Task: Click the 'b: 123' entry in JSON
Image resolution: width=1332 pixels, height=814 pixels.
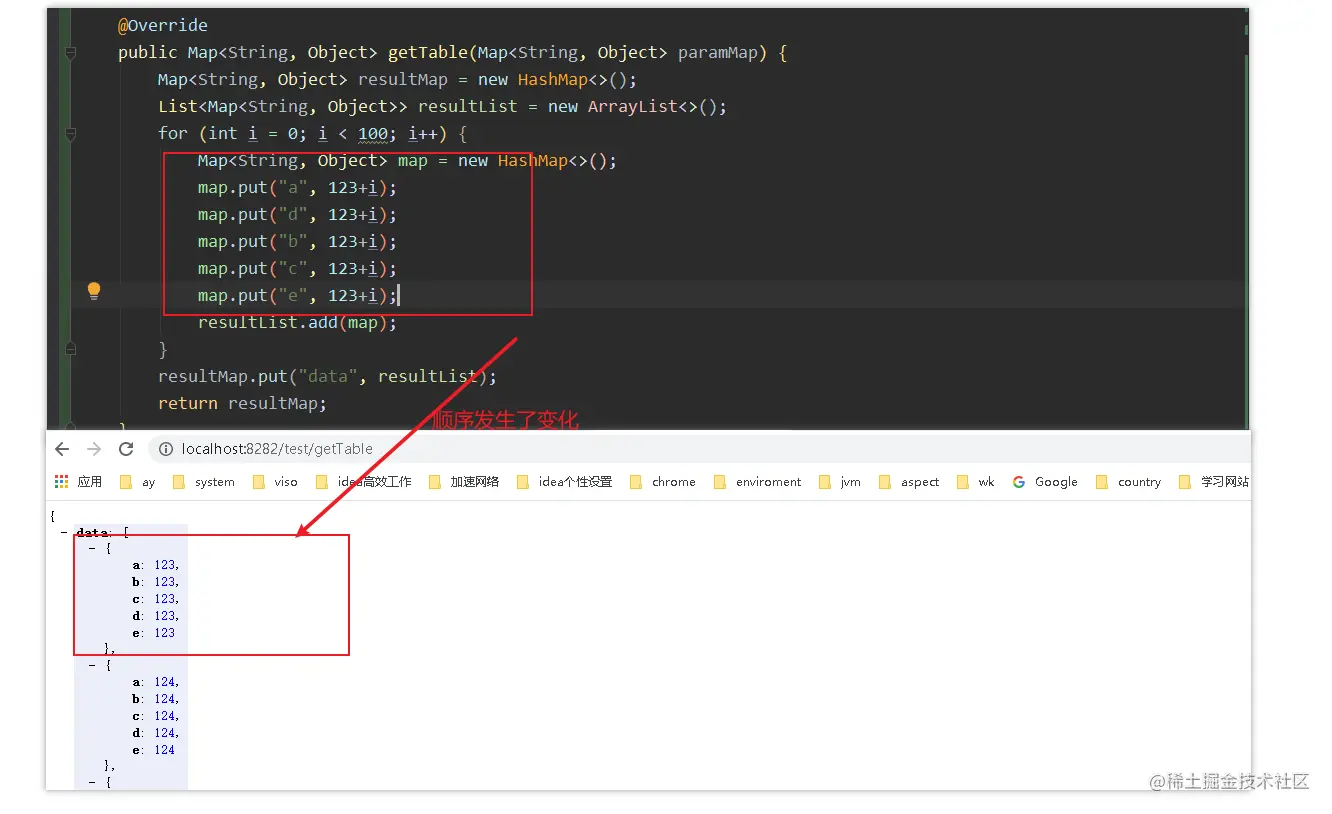Action: click(x=155, y=582)
